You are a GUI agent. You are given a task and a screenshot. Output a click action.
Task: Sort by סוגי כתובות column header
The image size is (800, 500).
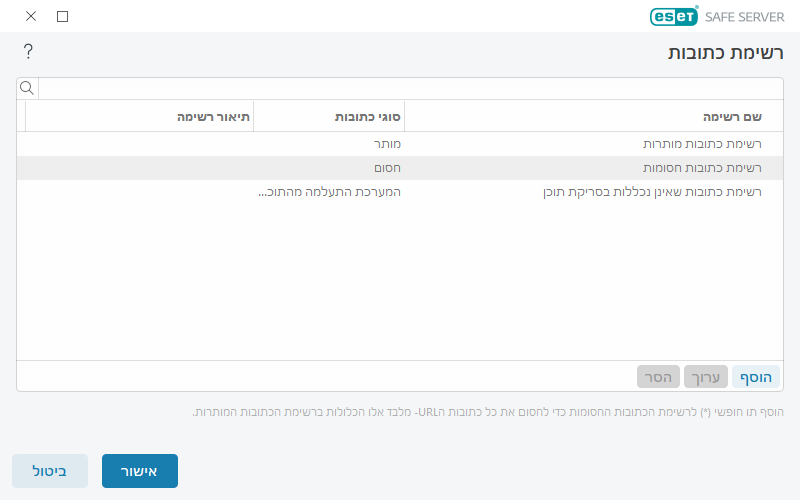coord(329,117)
